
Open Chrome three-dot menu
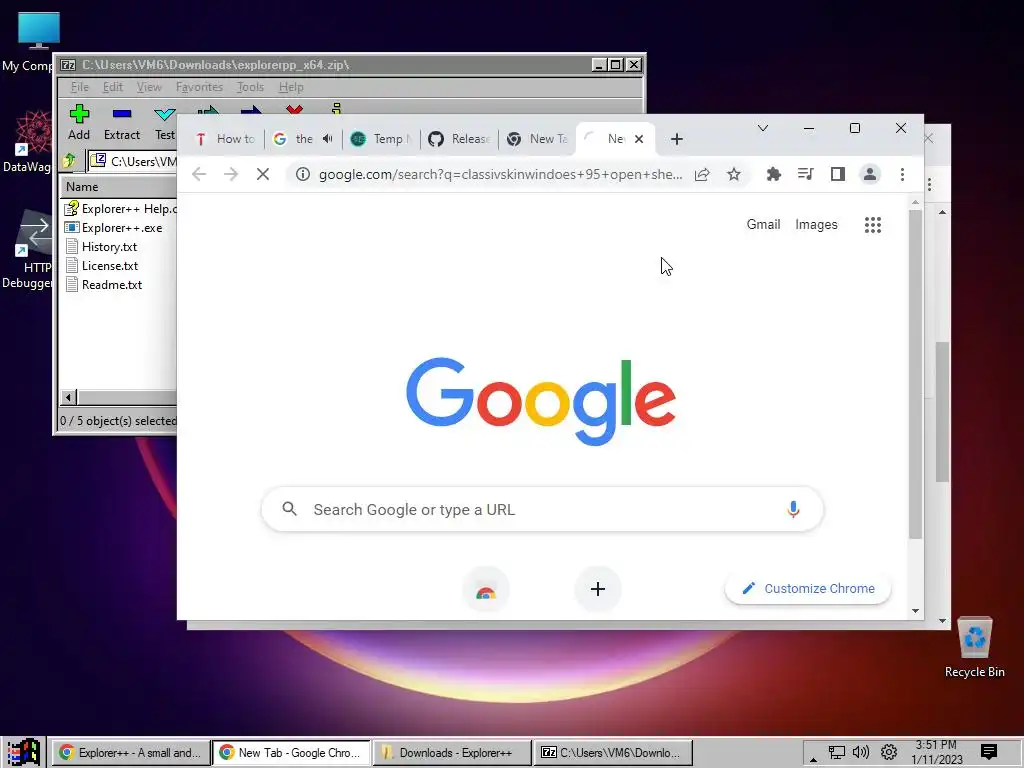902,174
